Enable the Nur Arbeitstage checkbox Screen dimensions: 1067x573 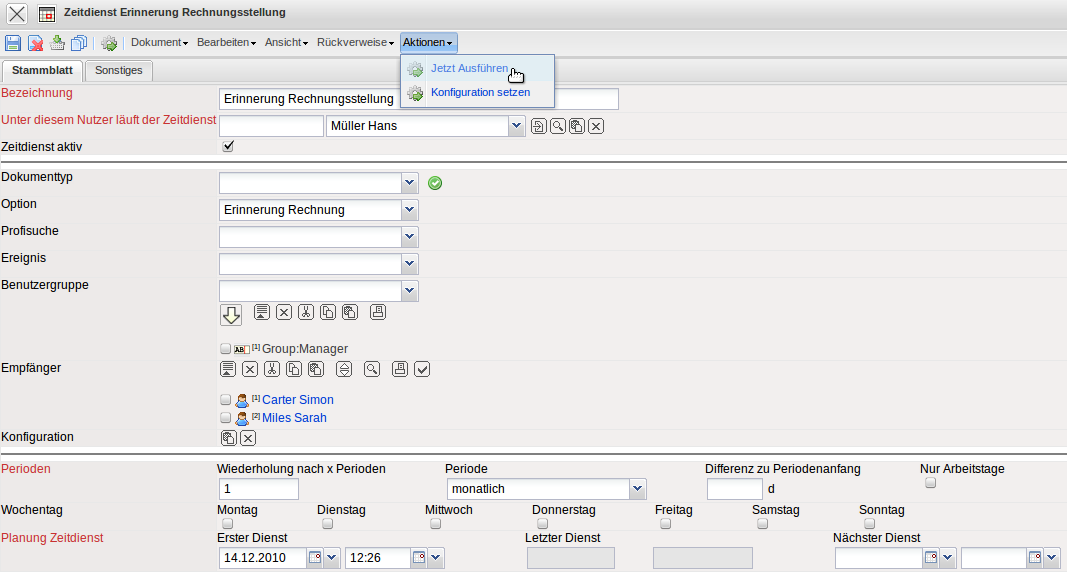pos(930,483)
